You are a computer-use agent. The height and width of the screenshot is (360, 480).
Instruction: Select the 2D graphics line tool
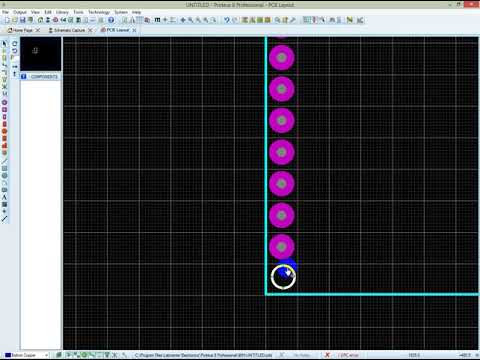[5, 161]
